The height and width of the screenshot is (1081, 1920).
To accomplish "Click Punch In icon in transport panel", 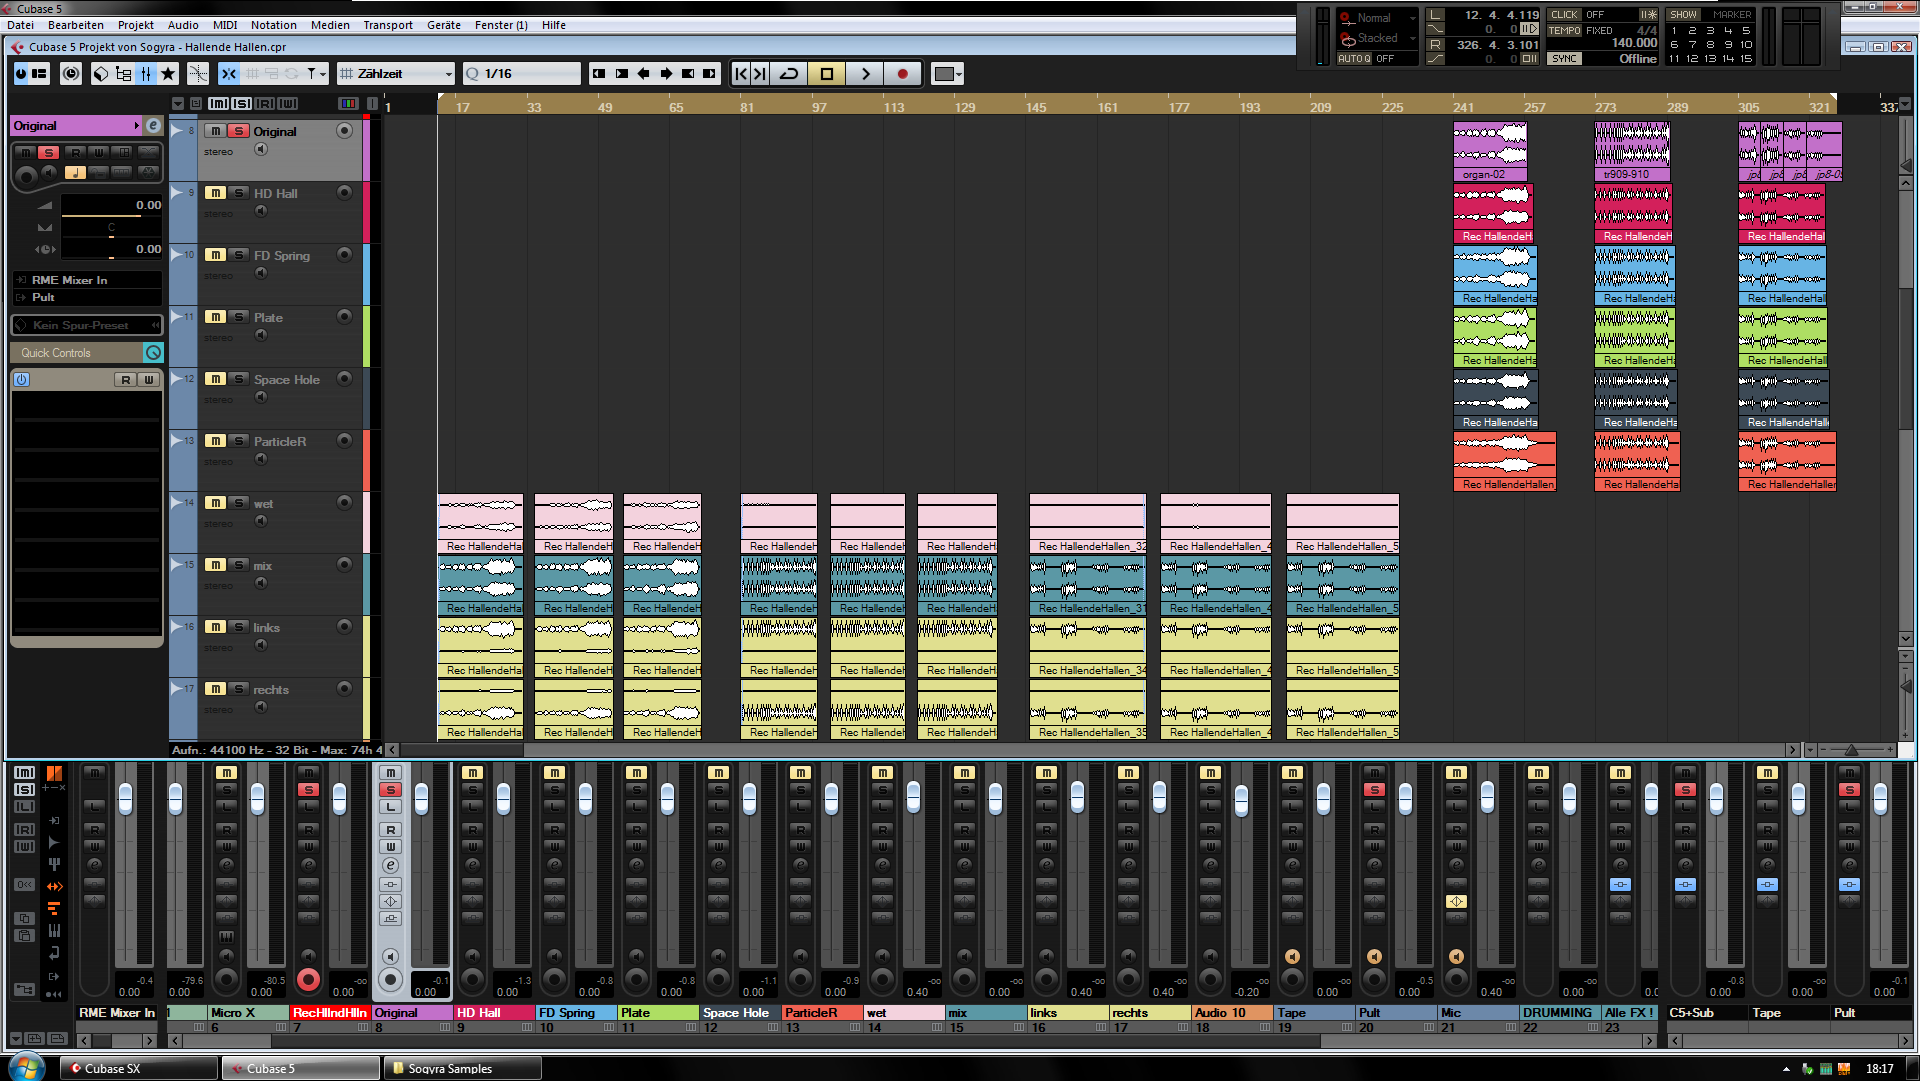I will [x=1435, y=28].
